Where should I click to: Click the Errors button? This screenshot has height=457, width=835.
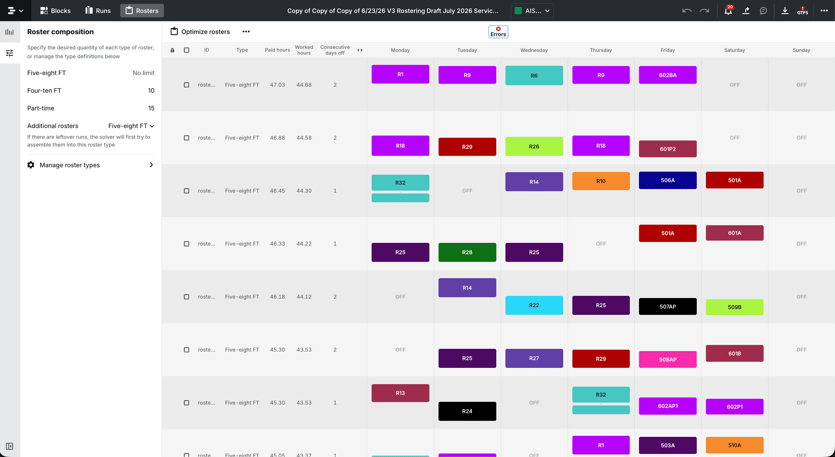pyautogui.click(x=498, y=32)
